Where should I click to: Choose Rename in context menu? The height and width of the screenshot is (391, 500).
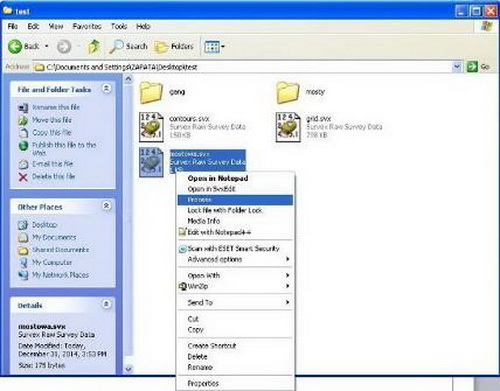coord(235,367)
